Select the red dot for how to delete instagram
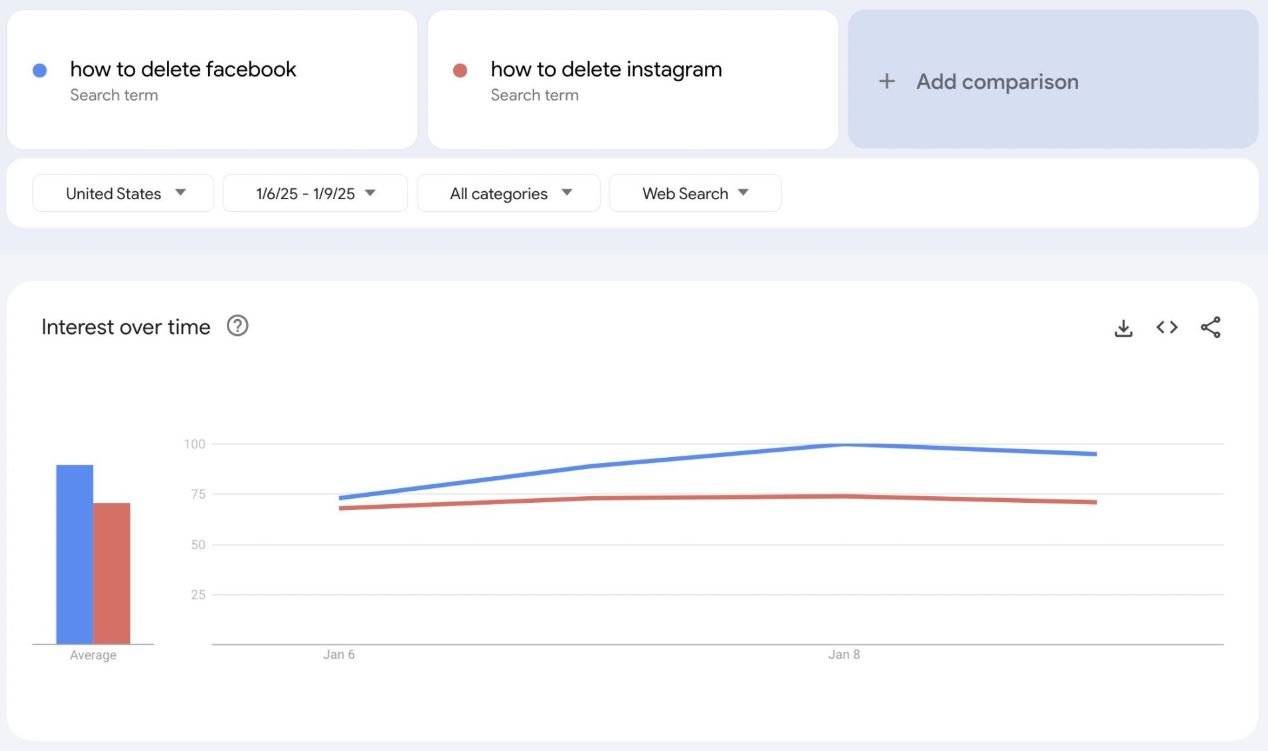This screenshot has width=1268, height=751. click(x=460, y=68)
